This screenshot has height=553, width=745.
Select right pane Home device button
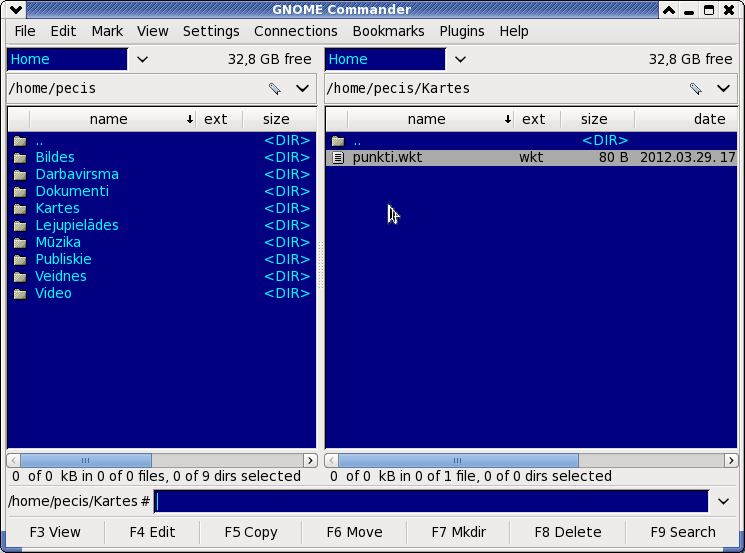pos(385,59)
